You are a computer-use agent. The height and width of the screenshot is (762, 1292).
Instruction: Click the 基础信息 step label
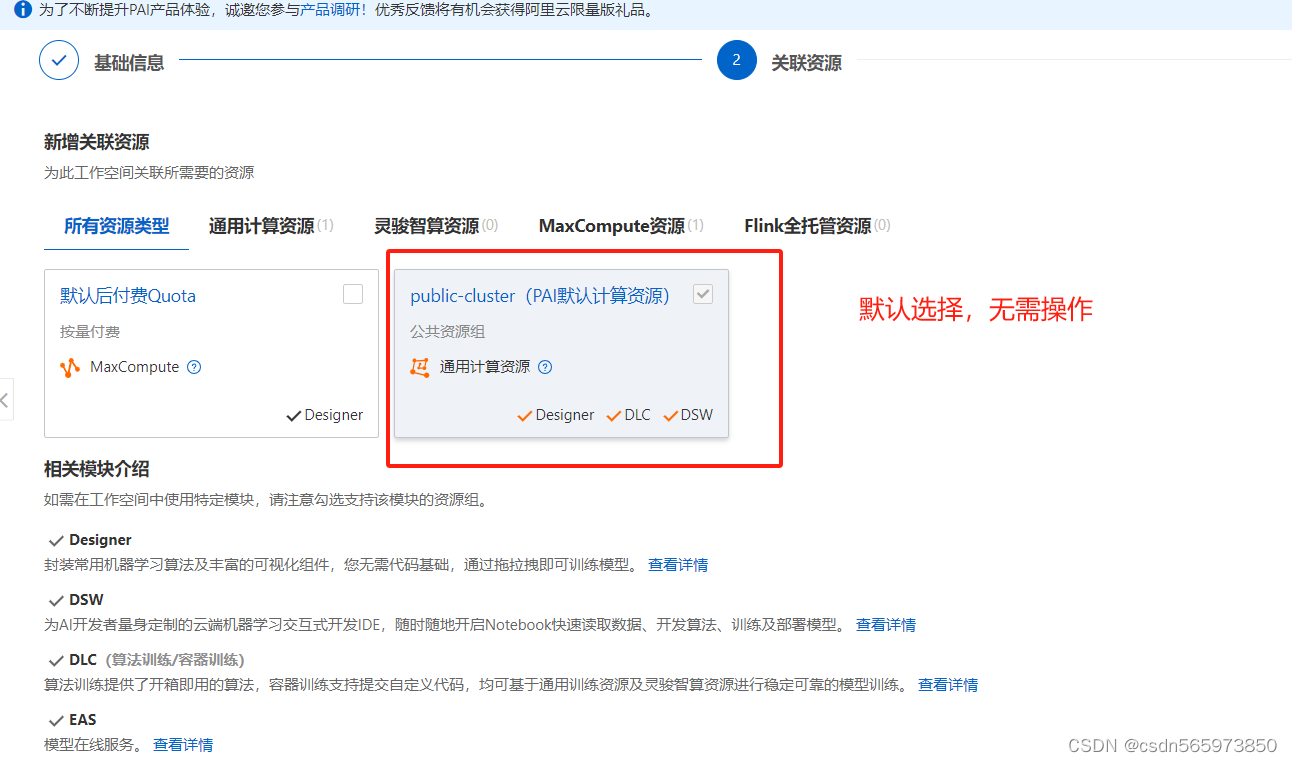pyautogui.click(x=129, y=62)
